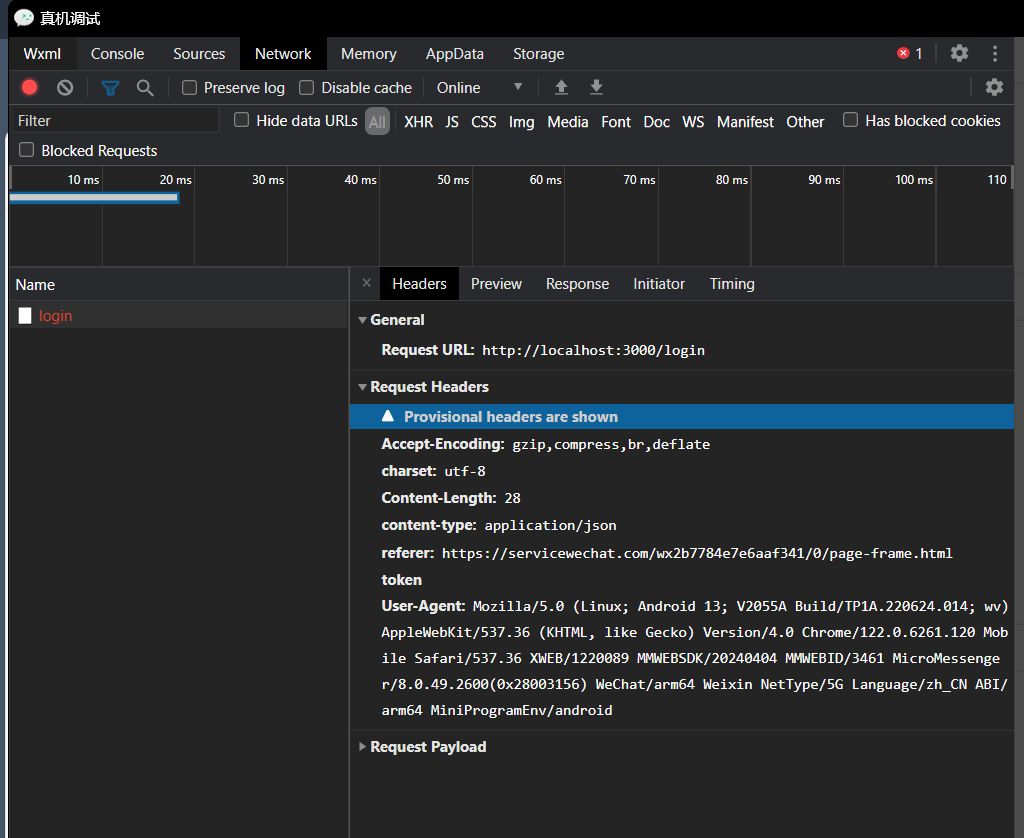Image resolution: width=1024 pixels, height=838 pixels.
Task: Open the Initiator detail tab
Action: [x=659, y=283]
